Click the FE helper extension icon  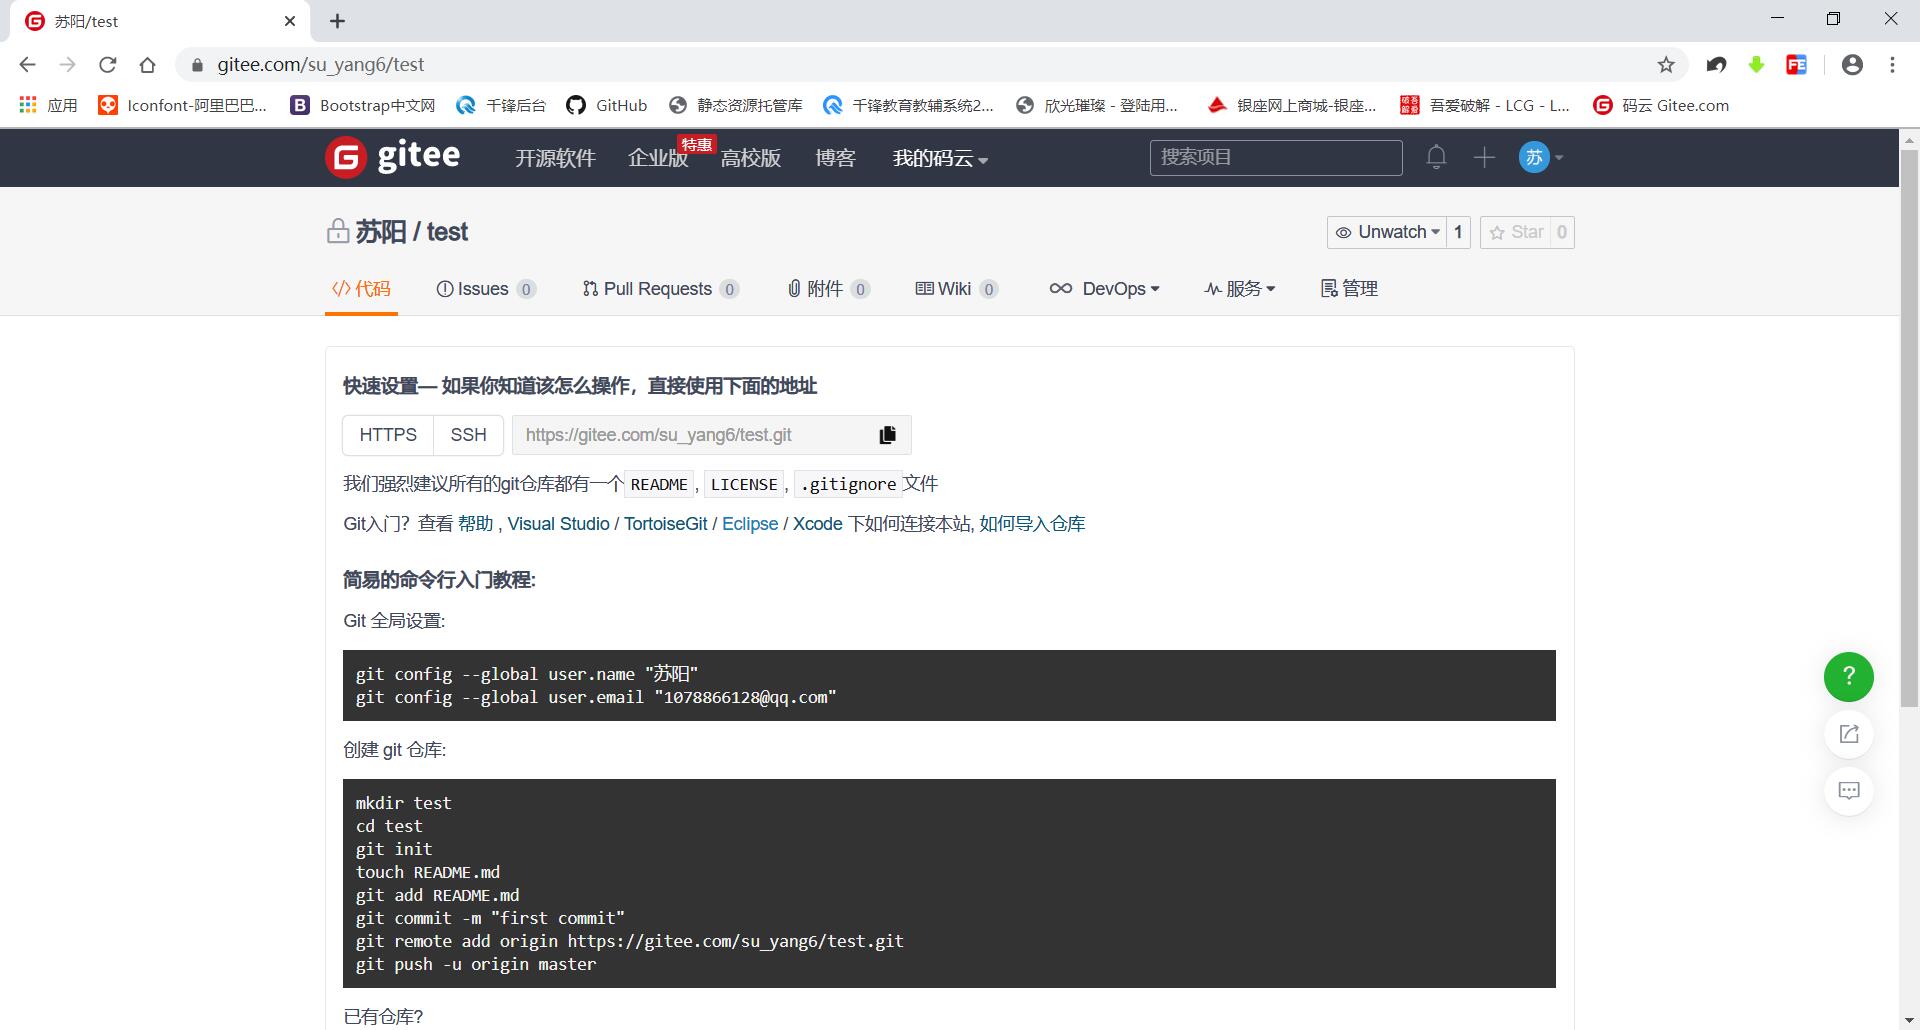[x=1797, y=65]
